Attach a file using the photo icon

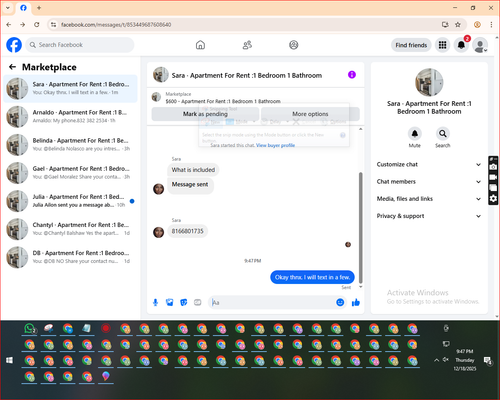click(170, 302)
